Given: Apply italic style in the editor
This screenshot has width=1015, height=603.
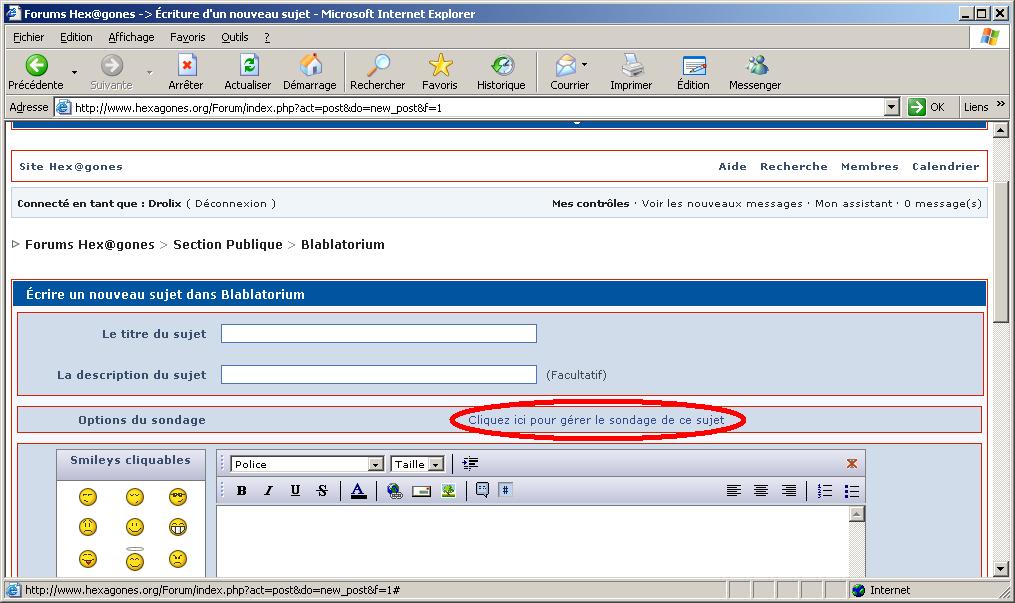Looking at the screenshot, I should tap(268, 491).
